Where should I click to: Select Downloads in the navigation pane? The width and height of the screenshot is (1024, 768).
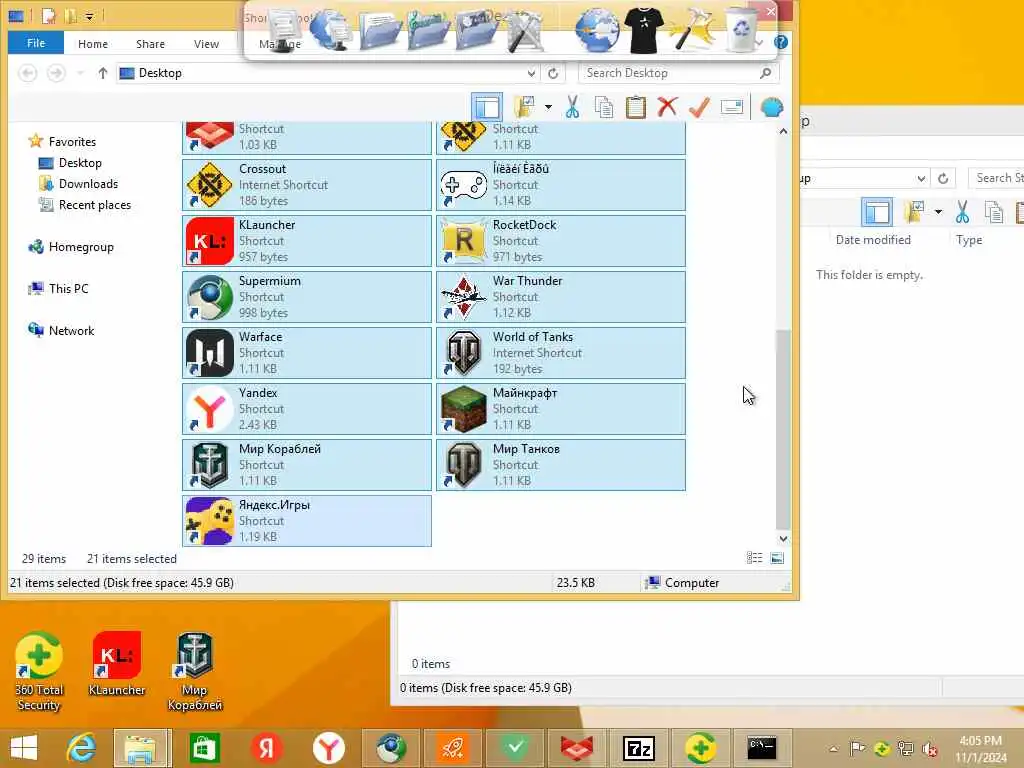[x=88, y=184]
